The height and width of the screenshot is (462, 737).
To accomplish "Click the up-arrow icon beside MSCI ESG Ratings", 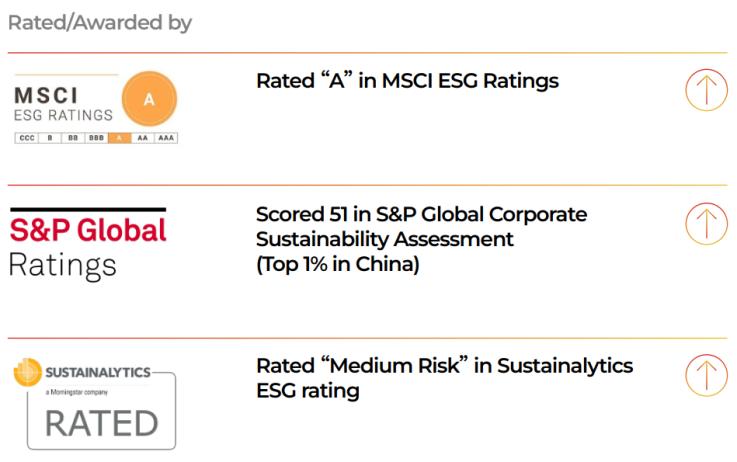I will [706, 90].
